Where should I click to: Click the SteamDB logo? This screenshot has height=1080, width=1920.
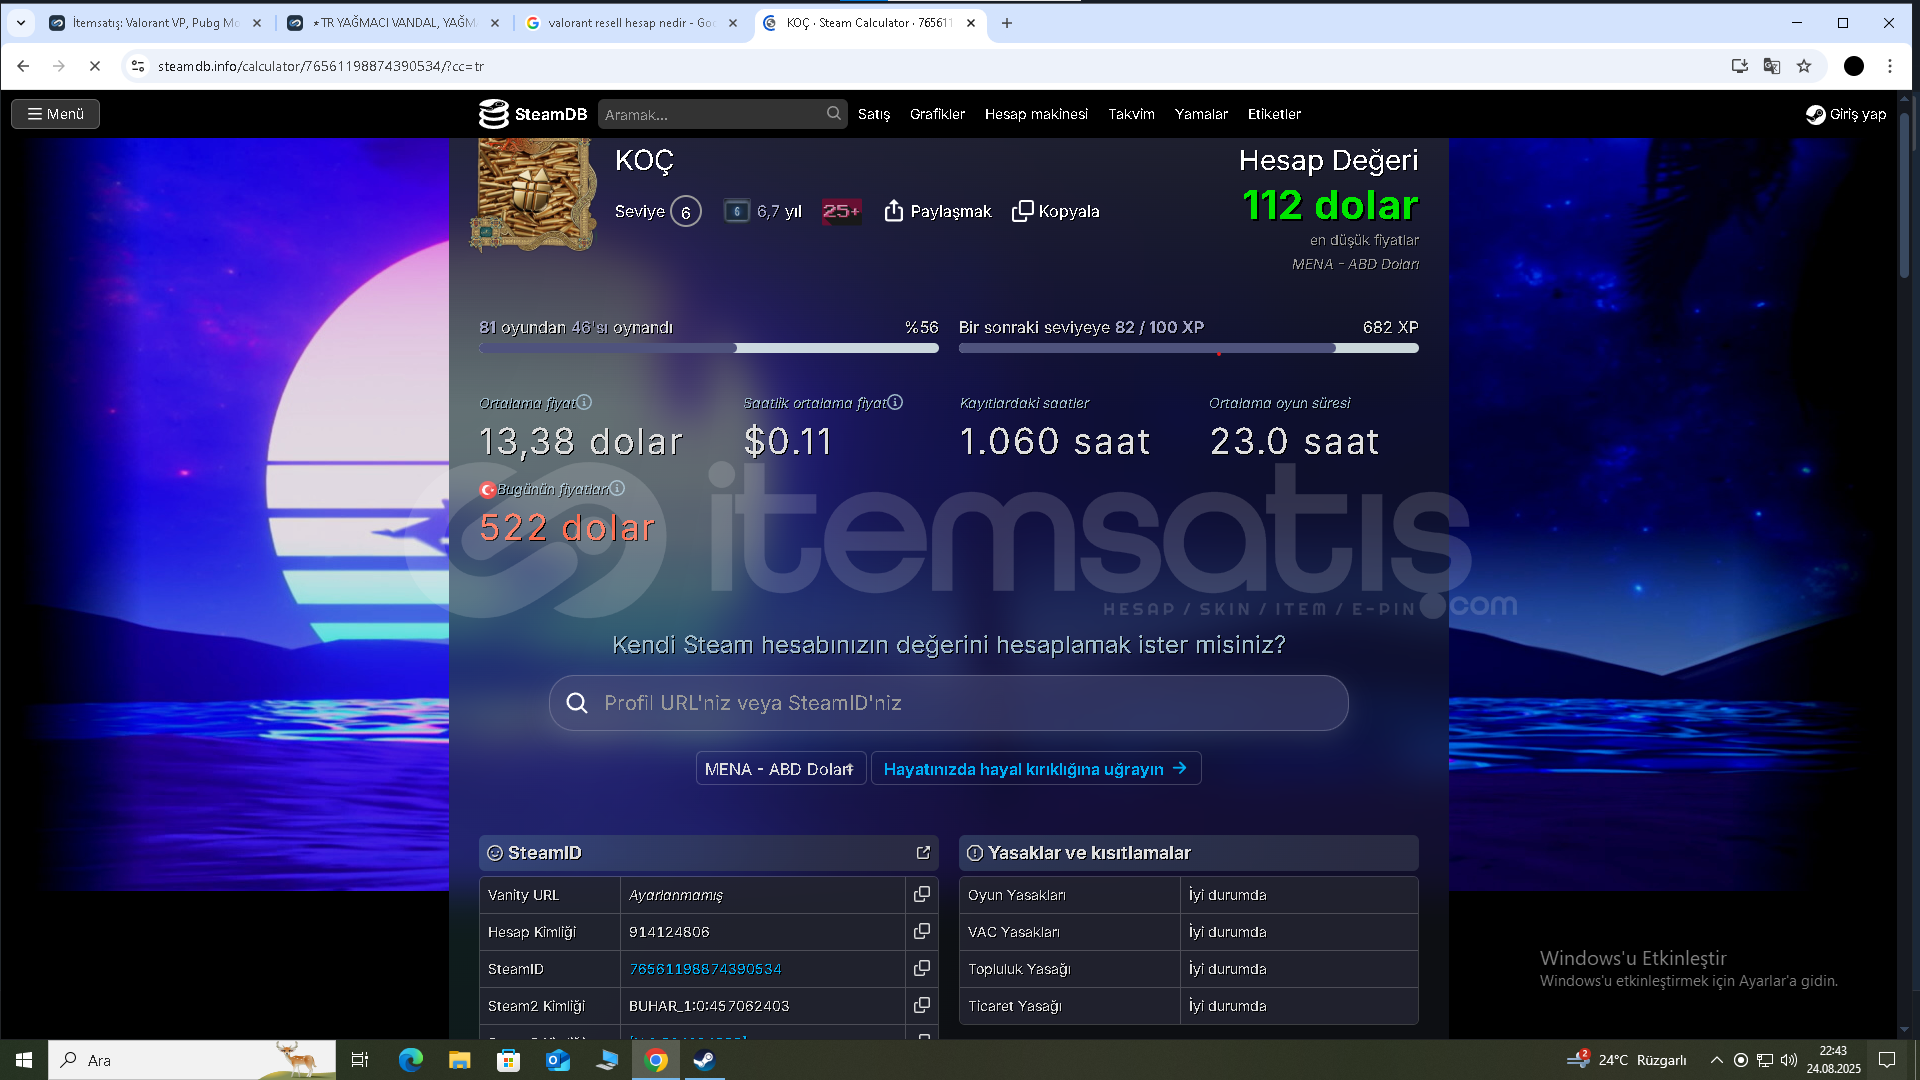[x=533, y=114]
